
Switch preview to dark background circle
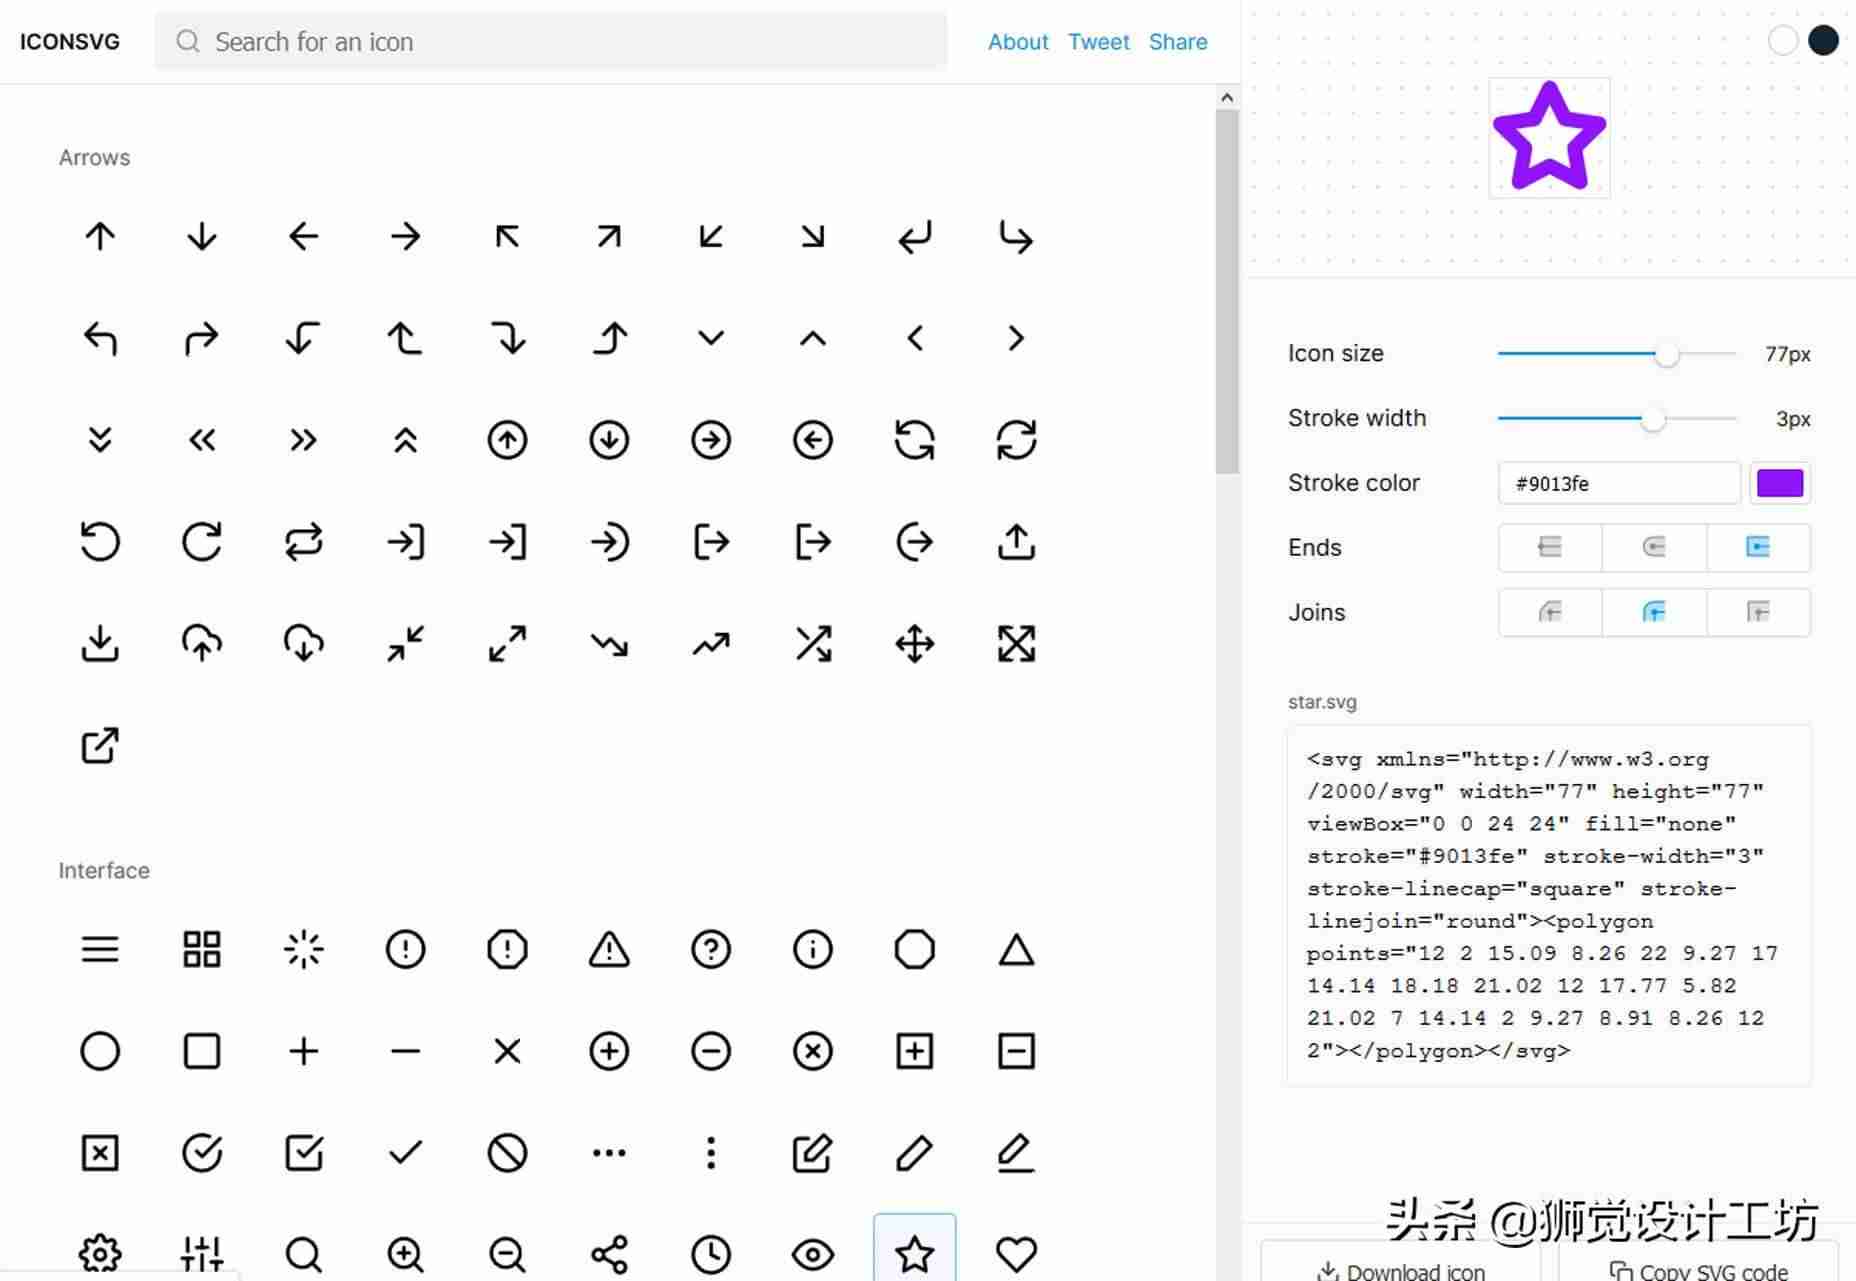click(x=1823, y=41)
